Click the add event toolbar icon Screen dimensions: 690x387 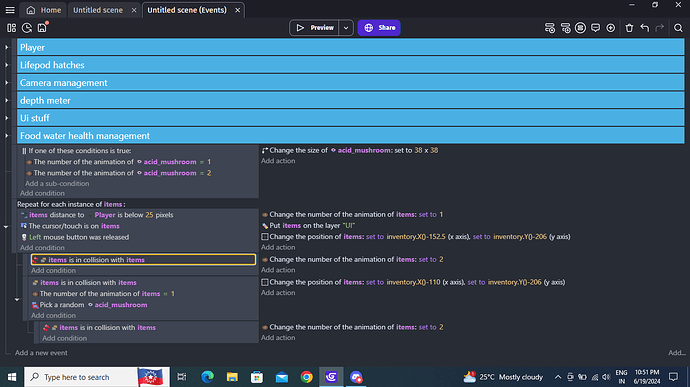[550, 28]
